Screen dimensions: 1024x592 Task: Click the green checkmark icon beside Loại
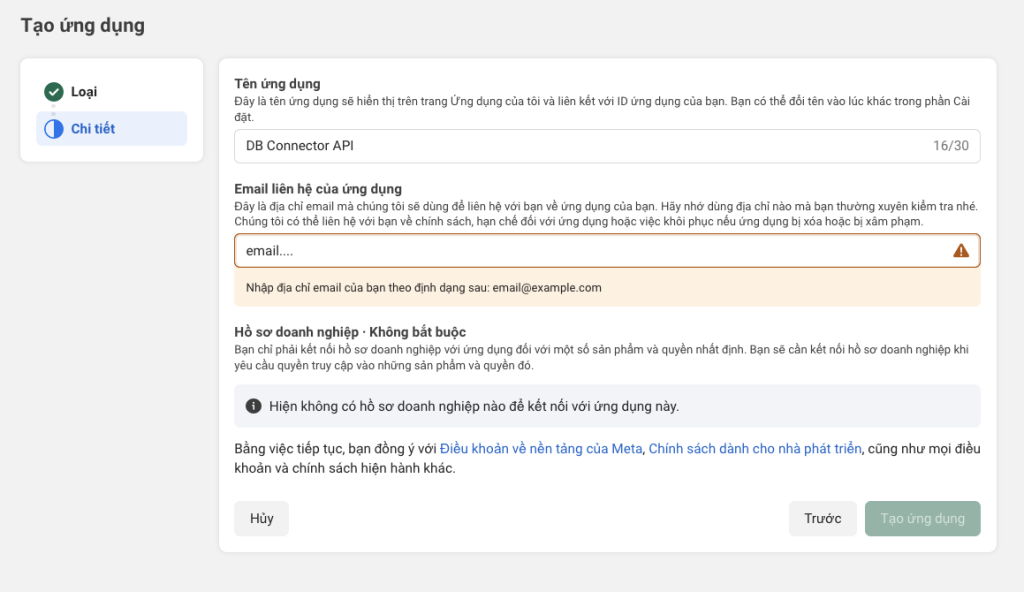(54, 92)
